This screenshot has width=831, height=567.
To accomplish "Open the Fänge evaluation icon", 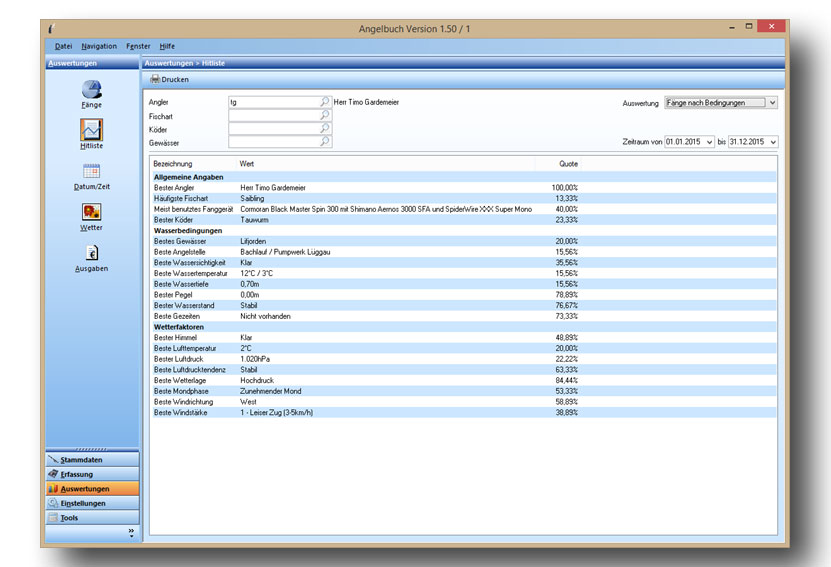I will click(91, 91).
